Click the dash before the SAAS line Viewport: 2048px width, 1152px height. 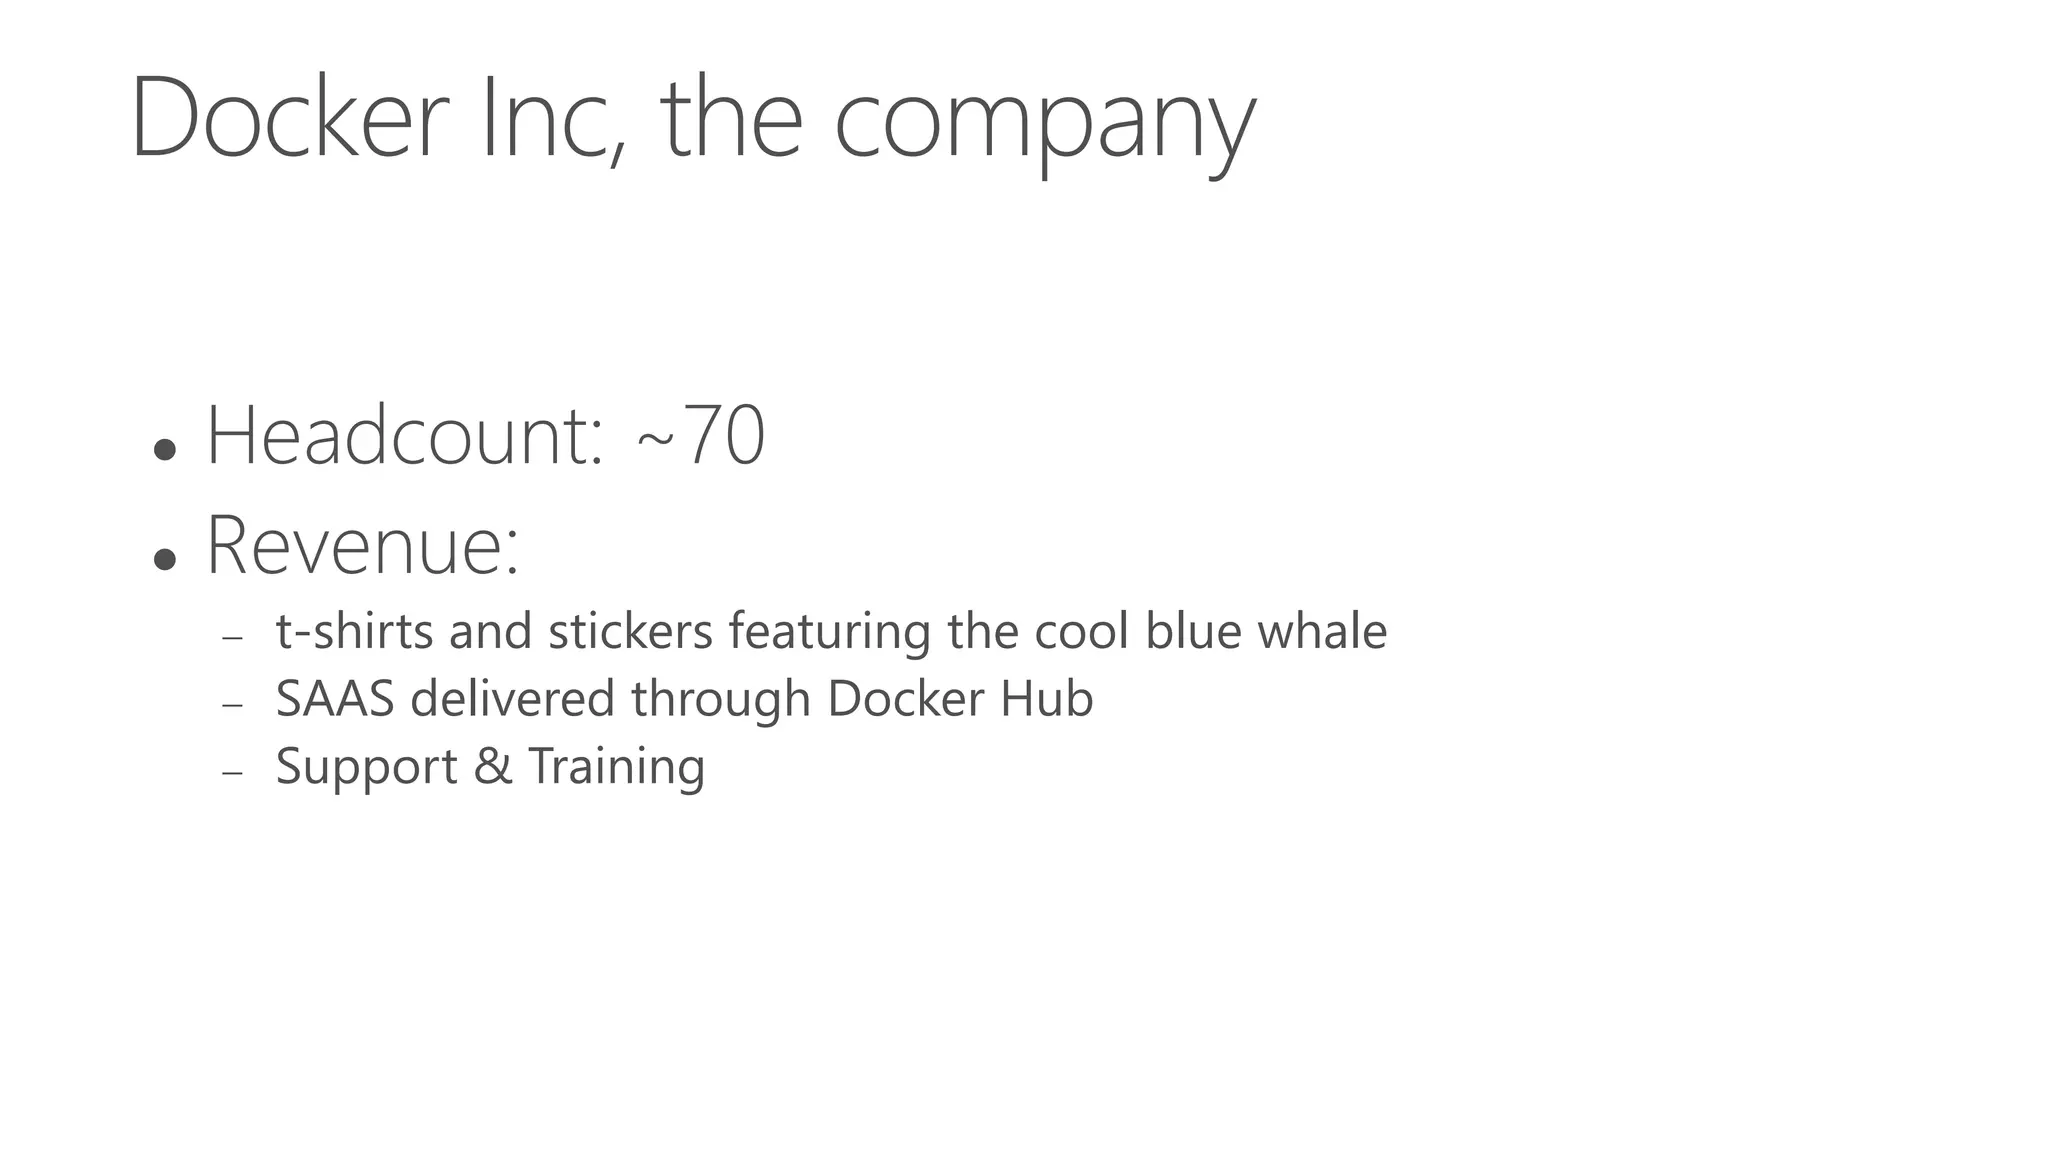pos(233,705)
